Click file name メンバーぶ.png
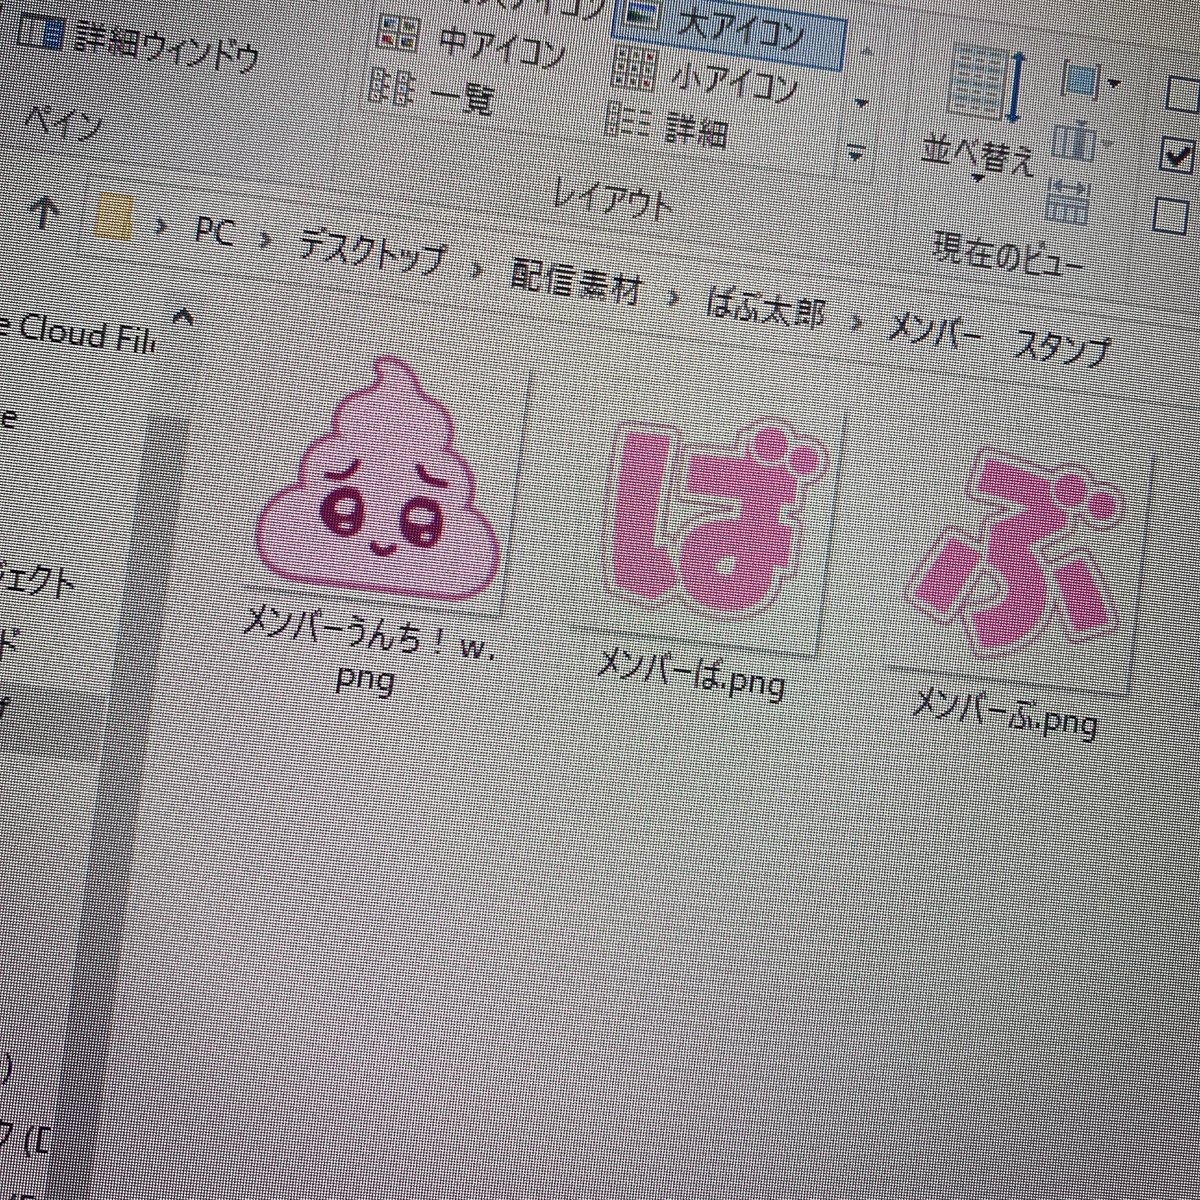The width and height of the screenshot is (1200, 1200). (x=1004, y=711)
